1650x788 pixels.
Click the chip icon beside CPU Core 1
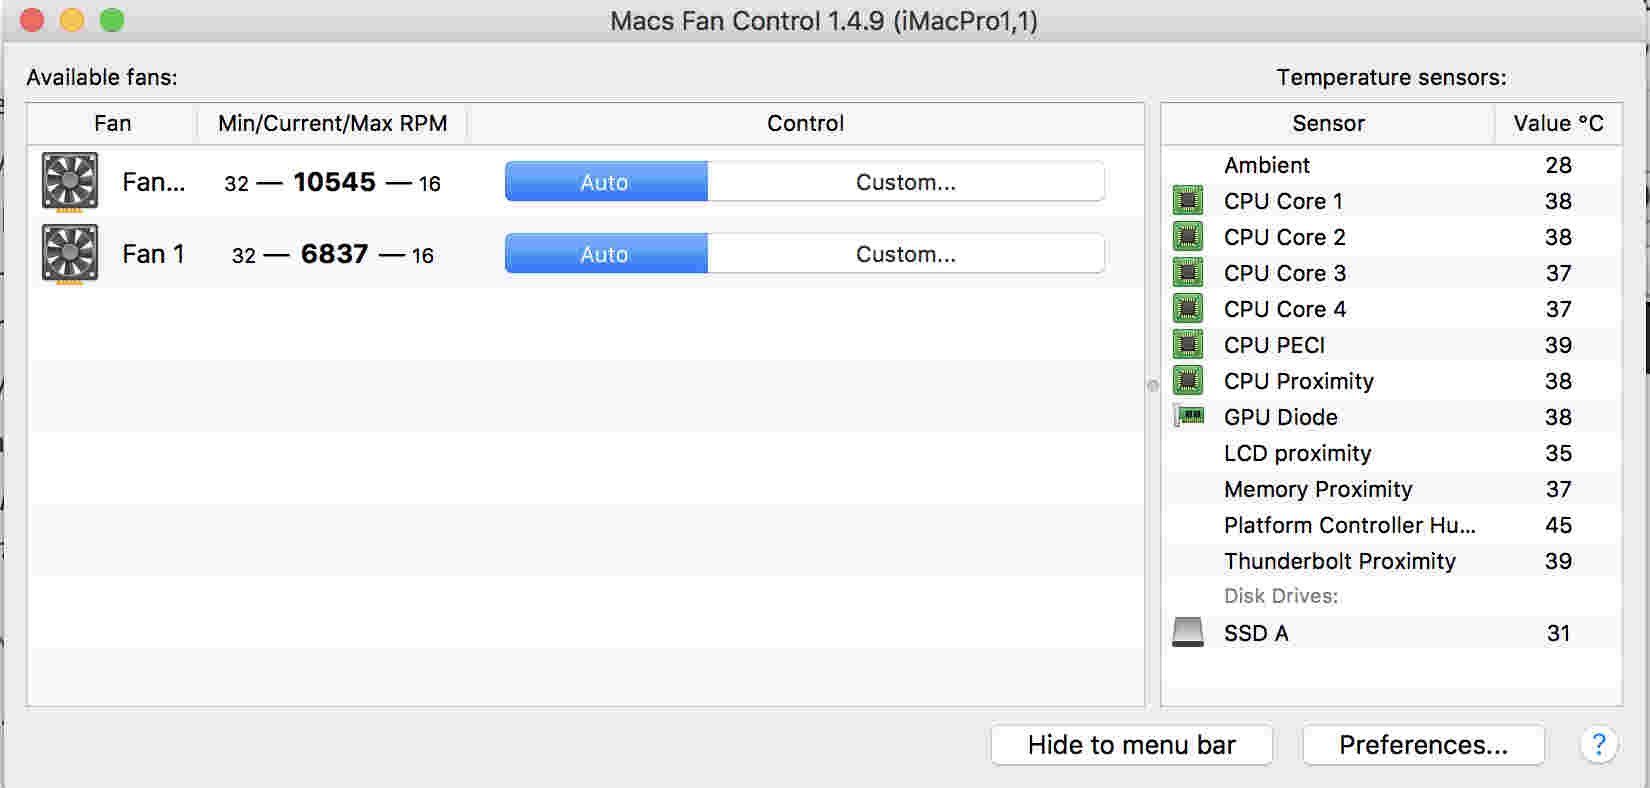pyautogui.click(x=1188, y=201)
